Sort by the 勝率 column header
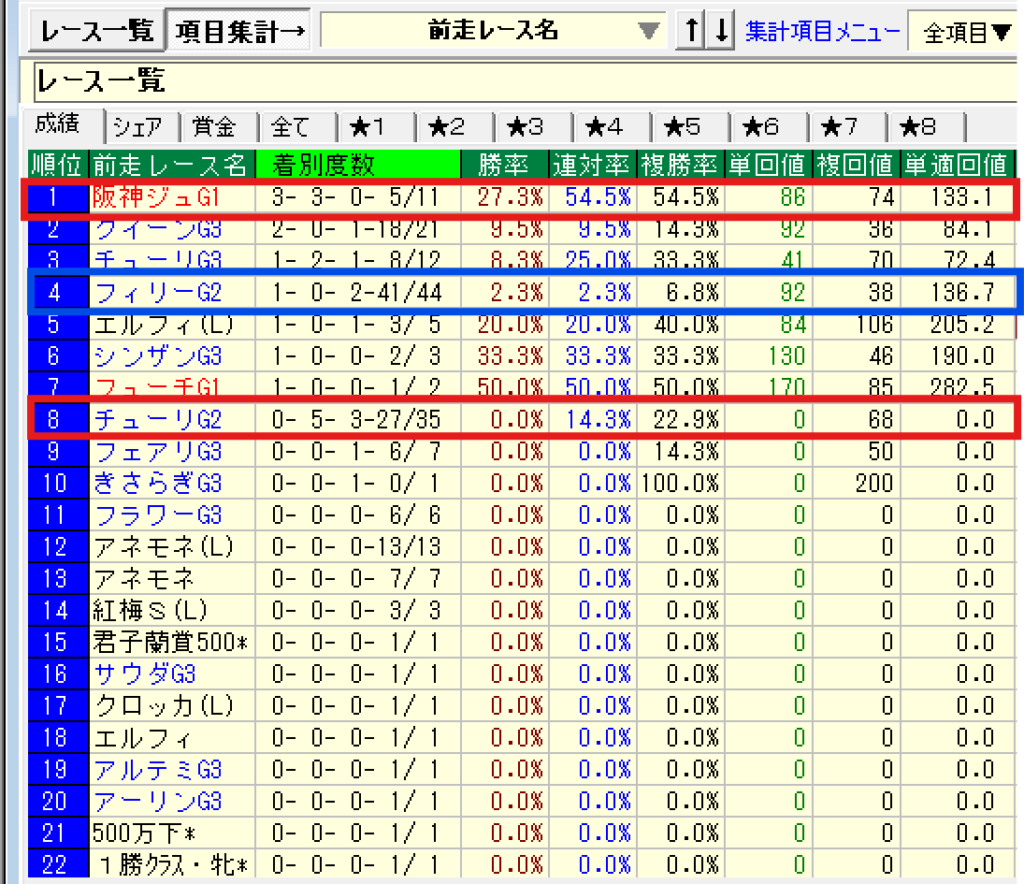The width and height of the screenshot is (1024, 884). (x=503, y=163)
